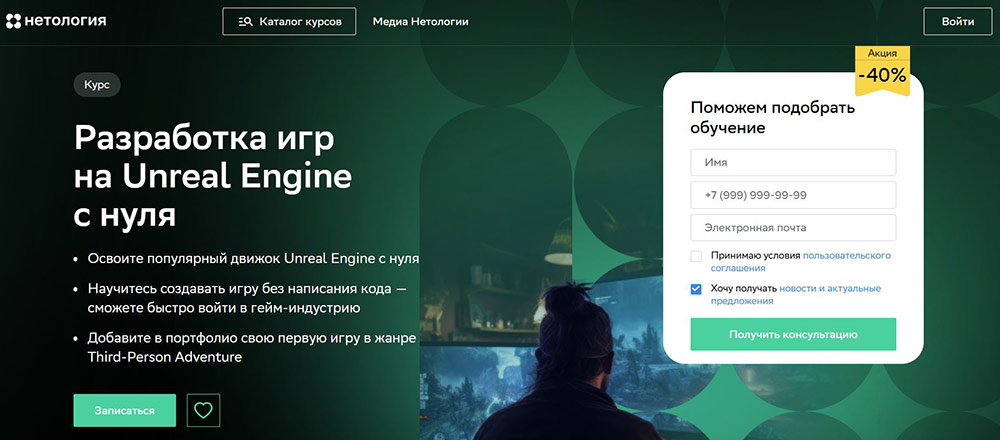Screen dimensions: 1000x440
Task: Click the Акция -40% badge
Action: point(882,70)
